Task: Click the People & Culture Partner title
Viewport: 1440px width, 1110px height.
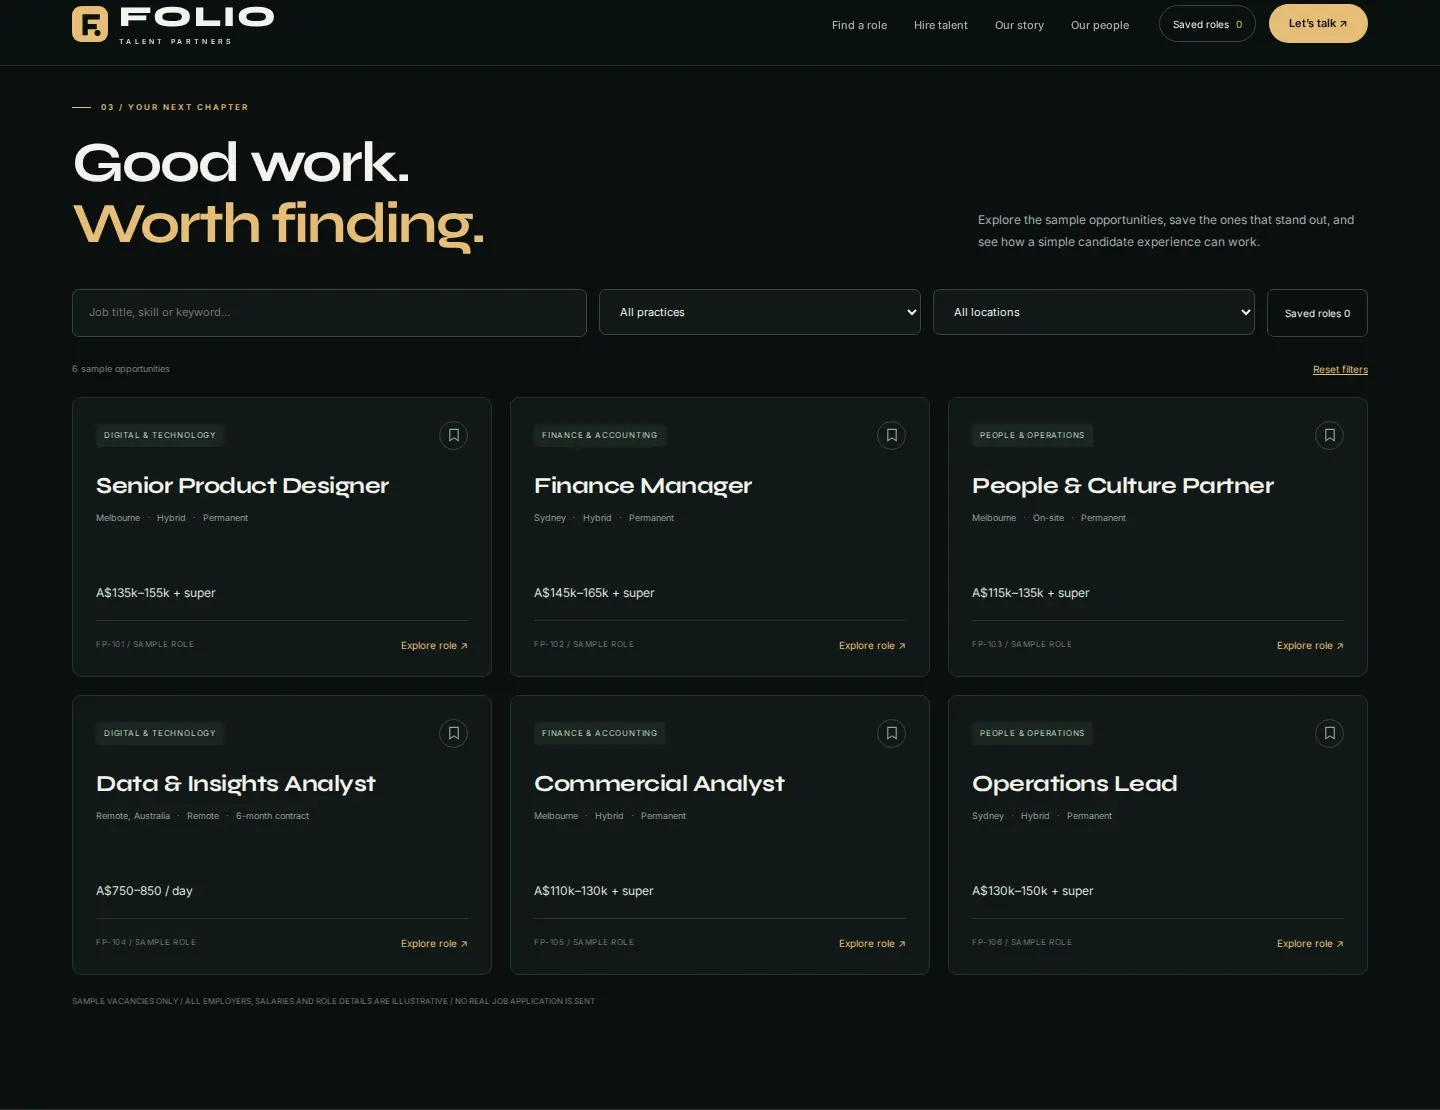Action: pos(1123,486)
